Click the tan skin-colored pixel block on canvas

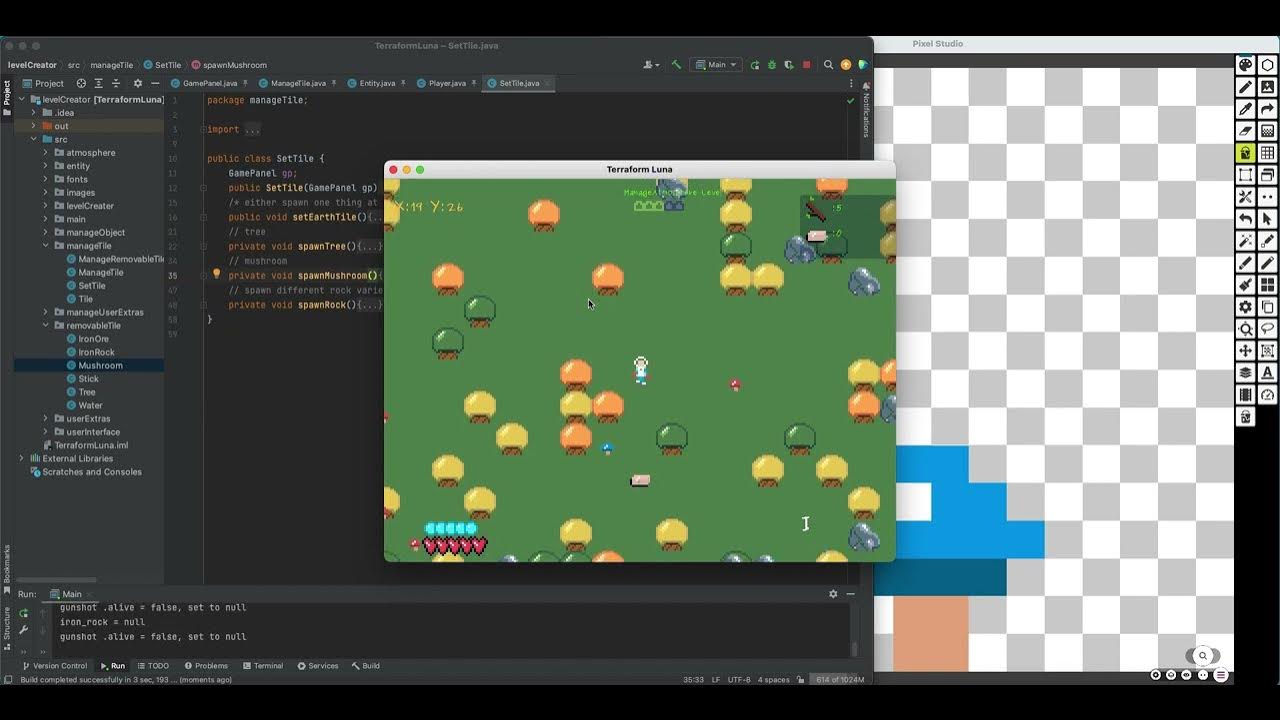click(x=931, y=634)
